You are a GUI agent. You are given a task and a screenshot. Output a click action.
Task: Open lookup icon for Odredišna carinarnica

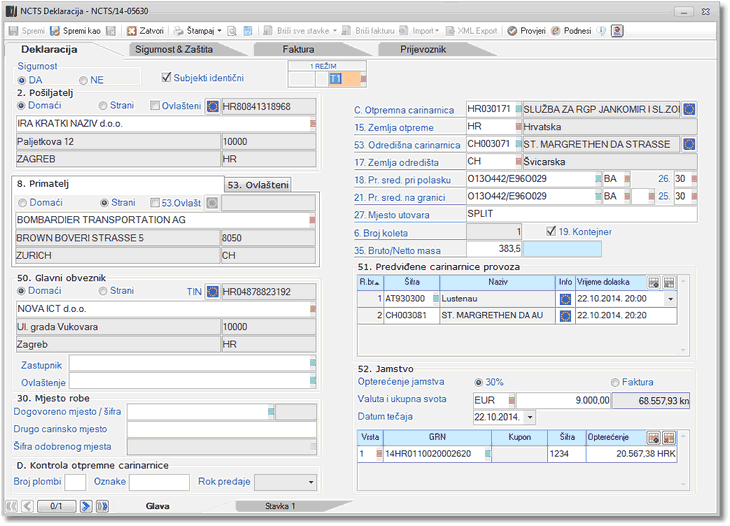click(x=689, y=144)
